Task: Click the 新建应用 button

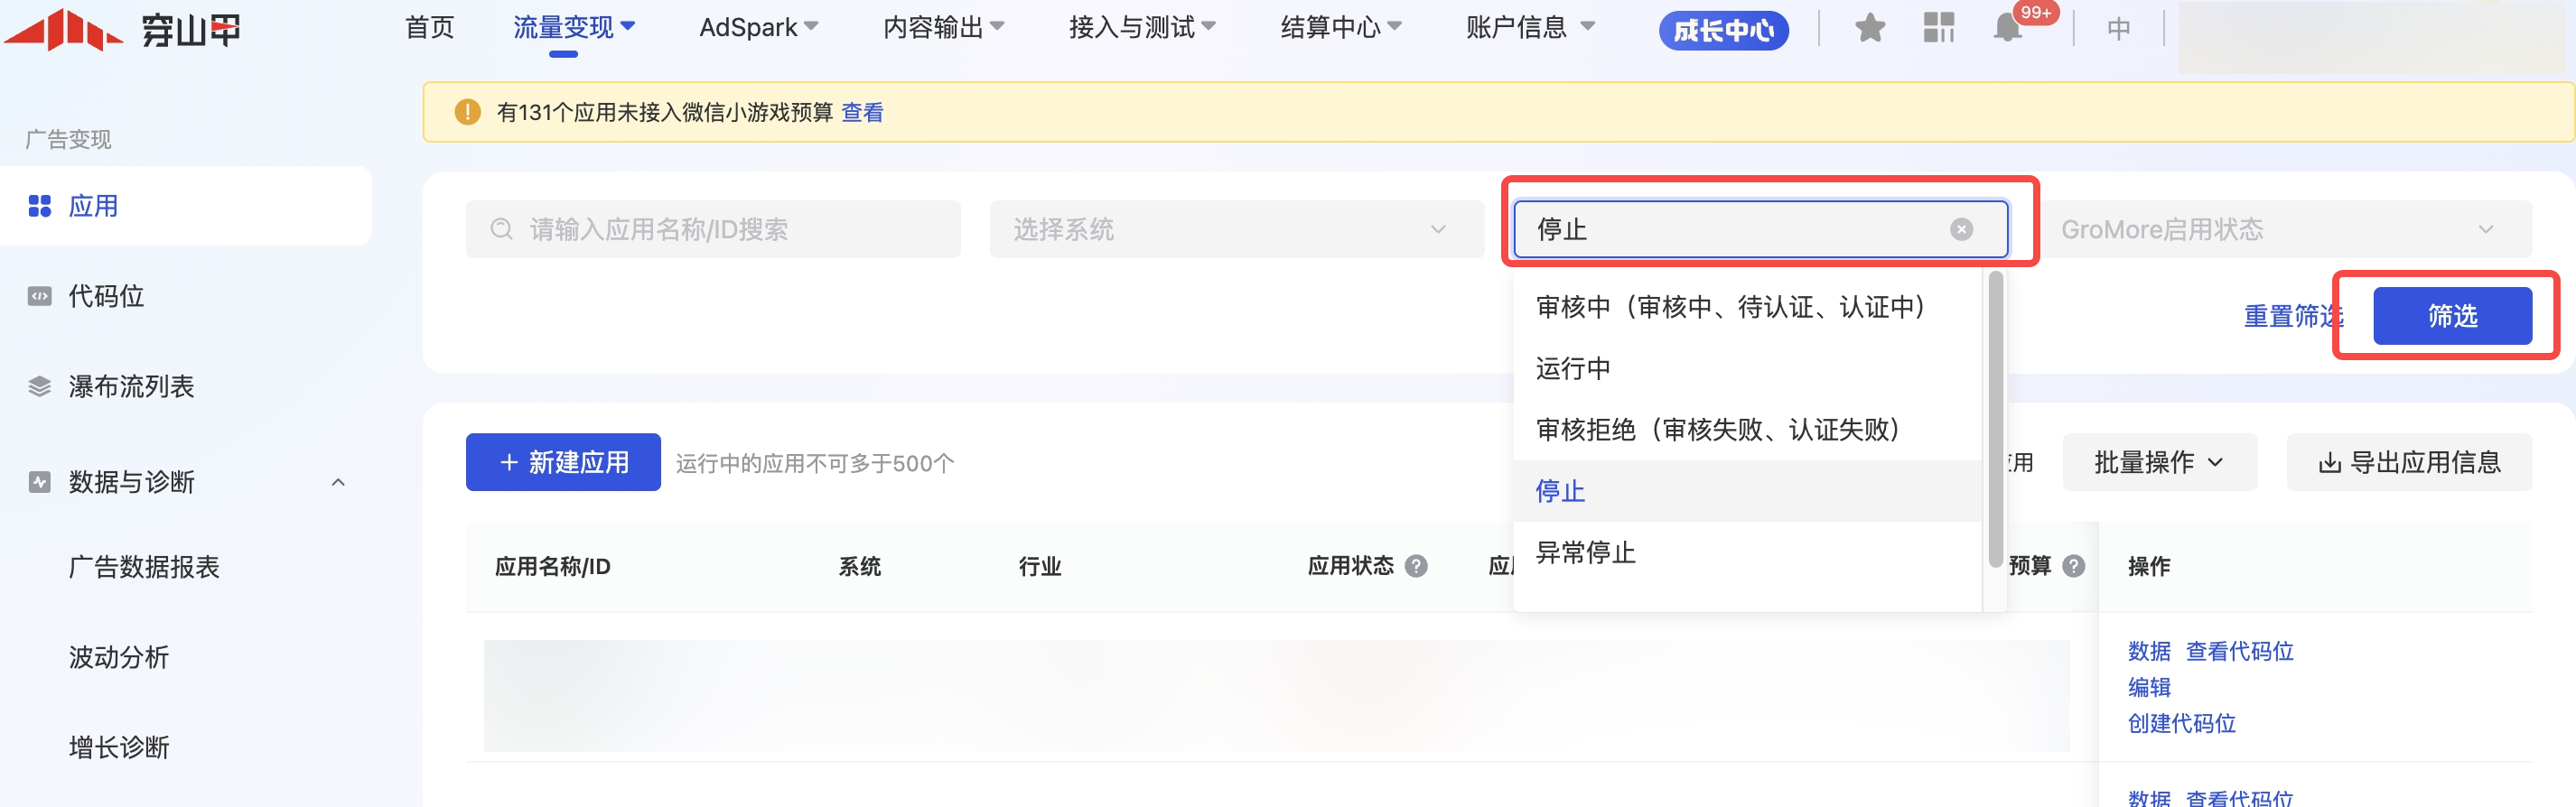Action: coord(563,463)
